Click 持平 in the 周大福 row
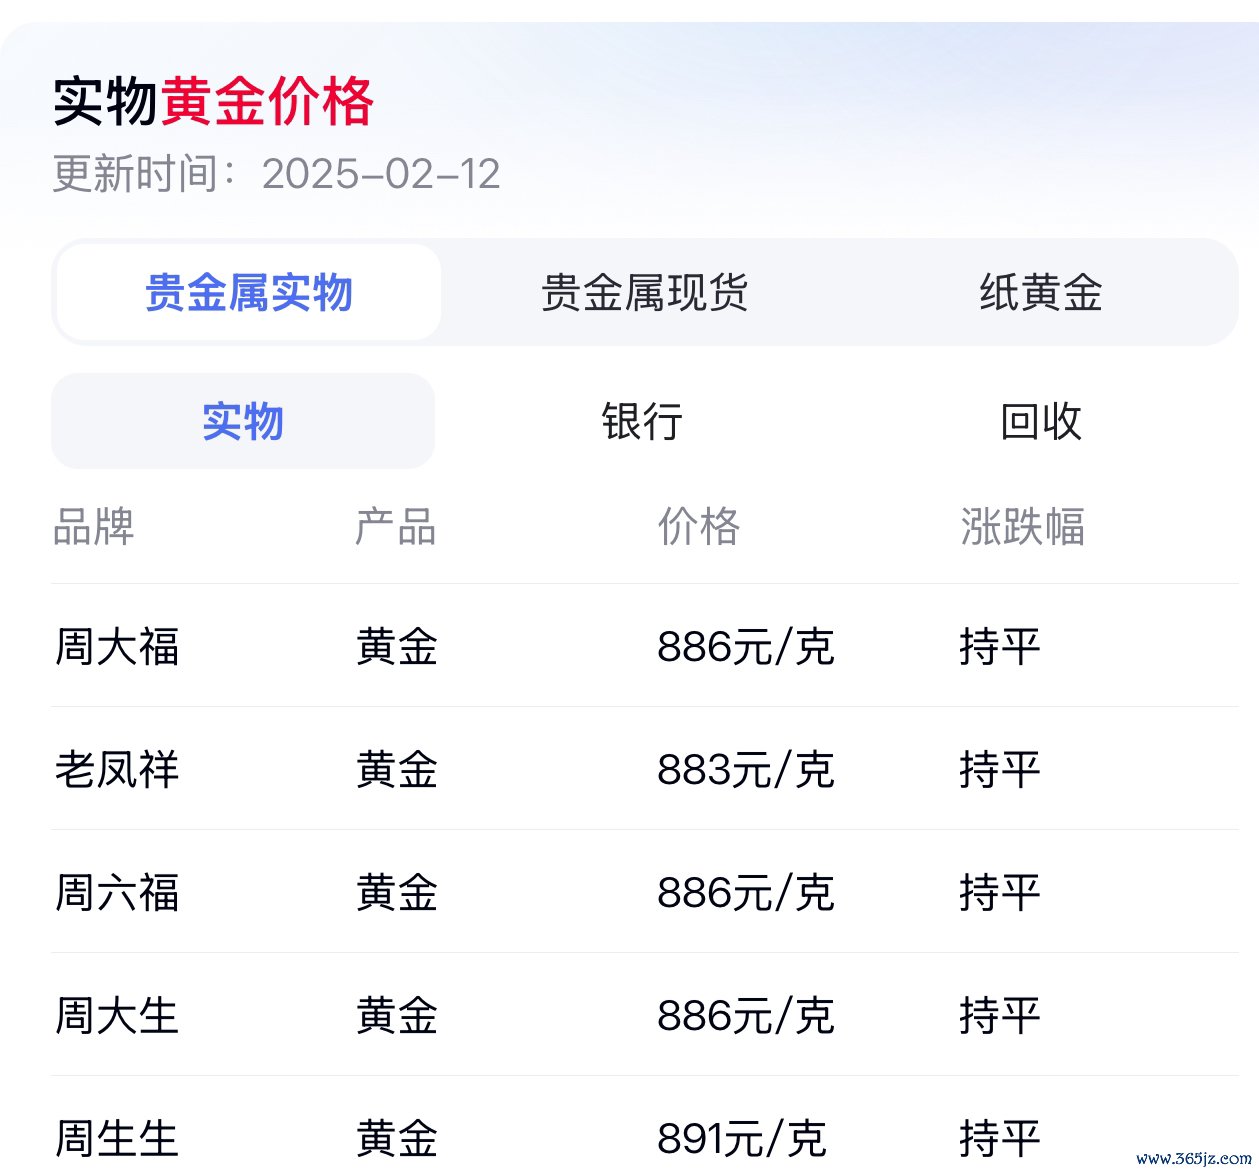This screenshot has width=1259, height=1174. [1000, 646]
